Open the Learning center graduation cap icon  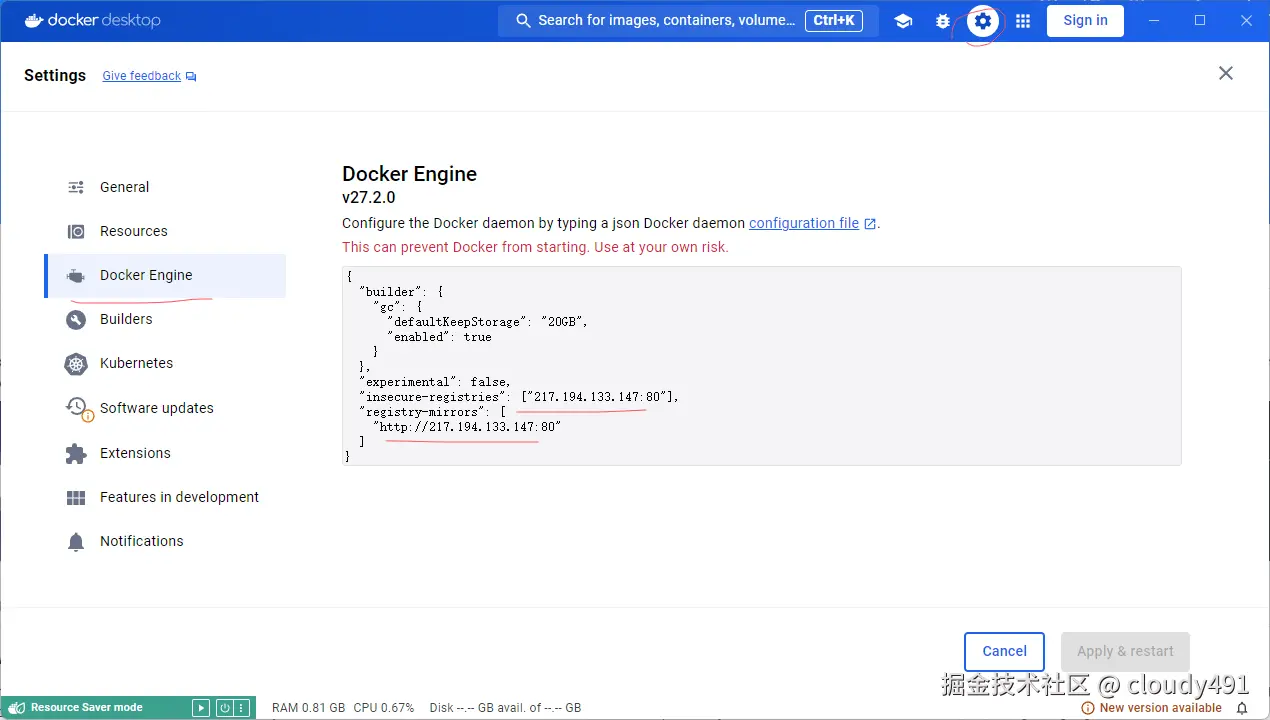coord(903,20)
